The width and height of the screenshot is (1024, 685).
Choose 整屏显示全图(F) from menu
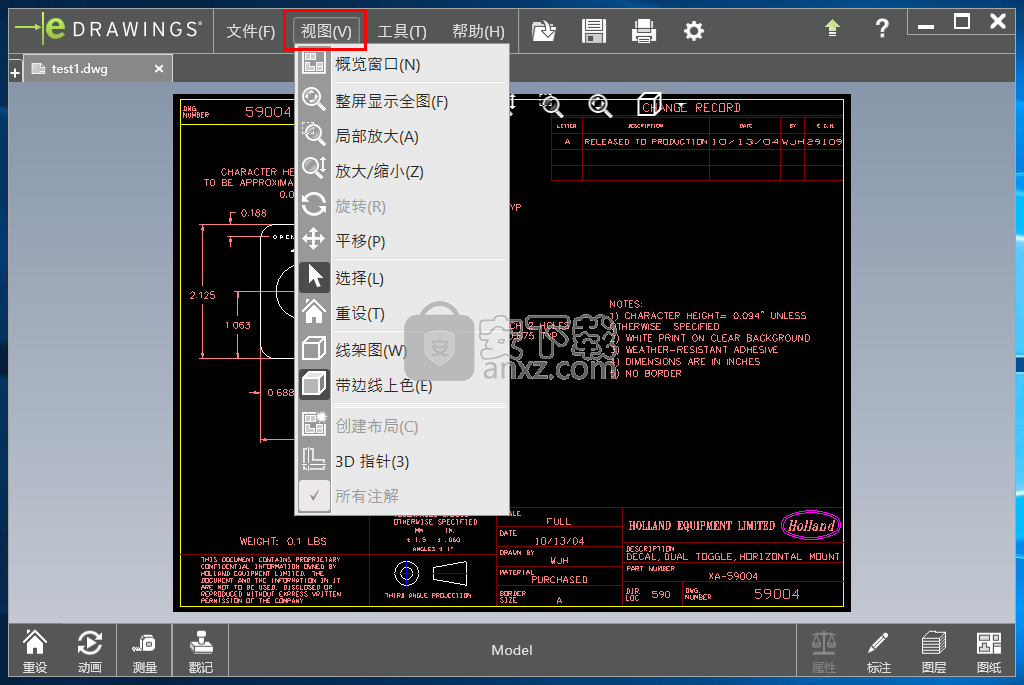coord(402,101)
